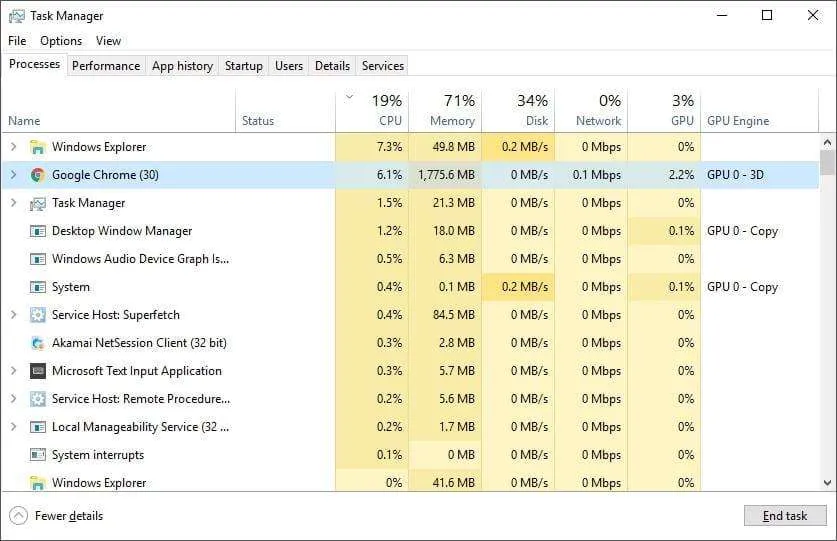Click the sort arrow above the CPU column
The width and height of the screenshot is (837, 541).
point(350,97)
